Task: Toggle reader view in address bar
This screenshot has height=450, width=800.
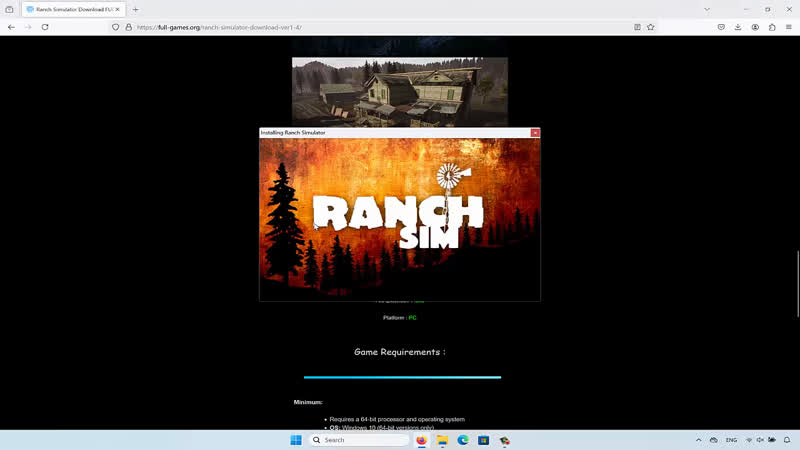Action: coord(637,27)
